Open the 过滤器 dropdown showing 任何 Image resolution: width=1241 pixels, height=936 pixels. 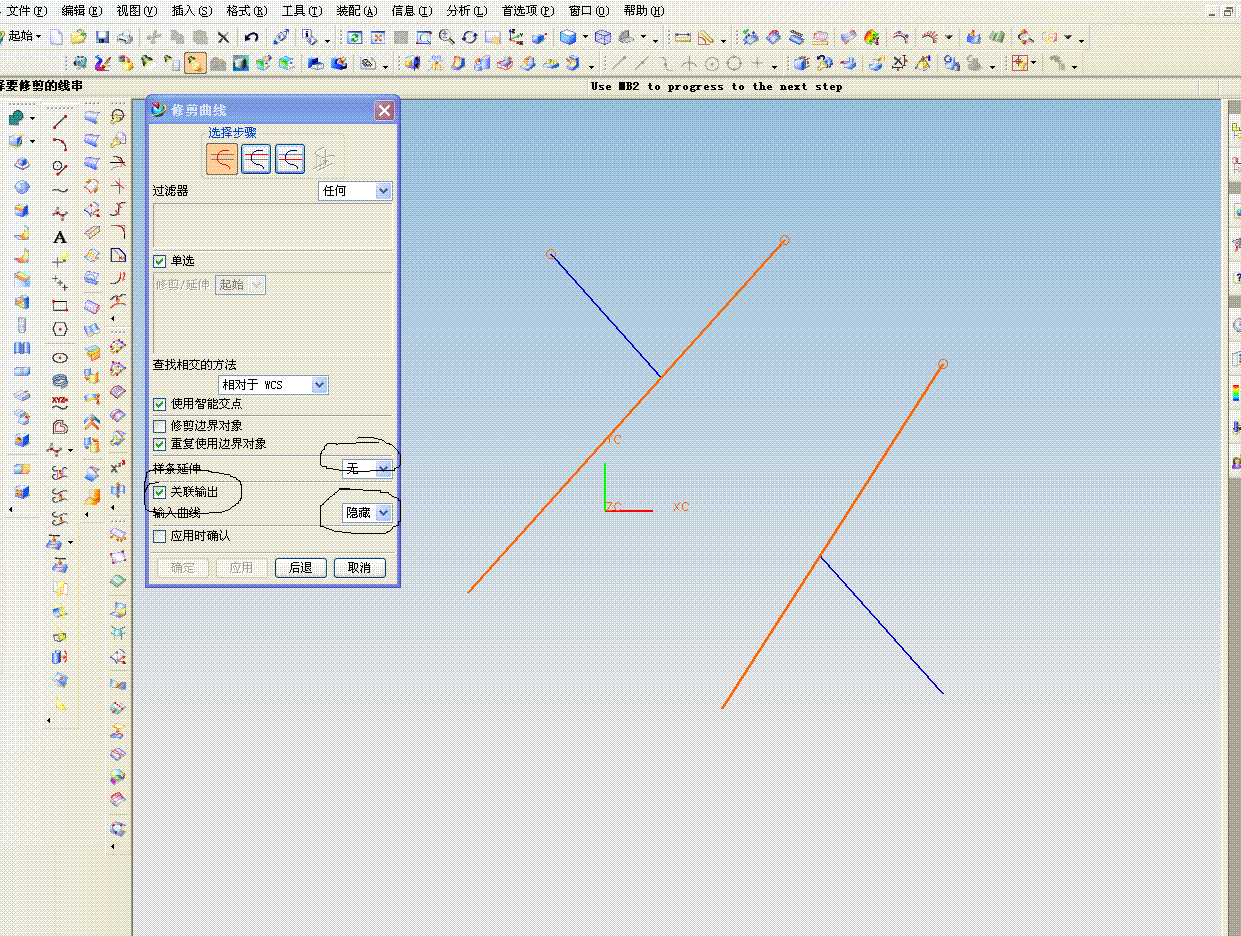pyautogui.click(x=355, y=190)
